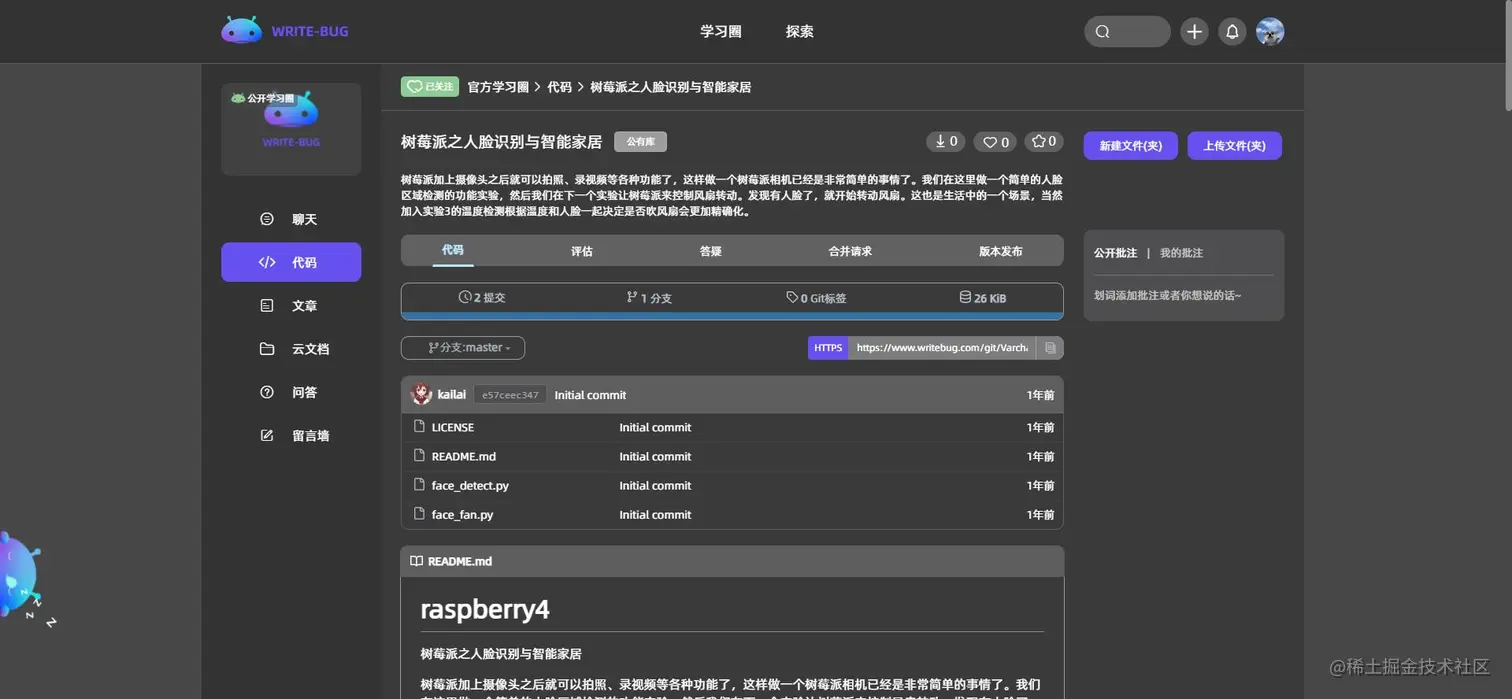Open 问答 in the sidebar

click(291, 392)
